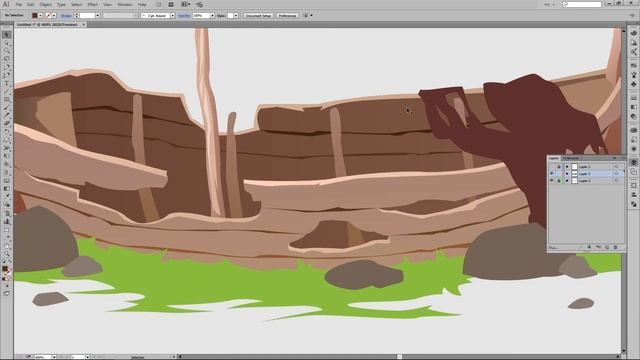Click Preferences button

[287, 16]
